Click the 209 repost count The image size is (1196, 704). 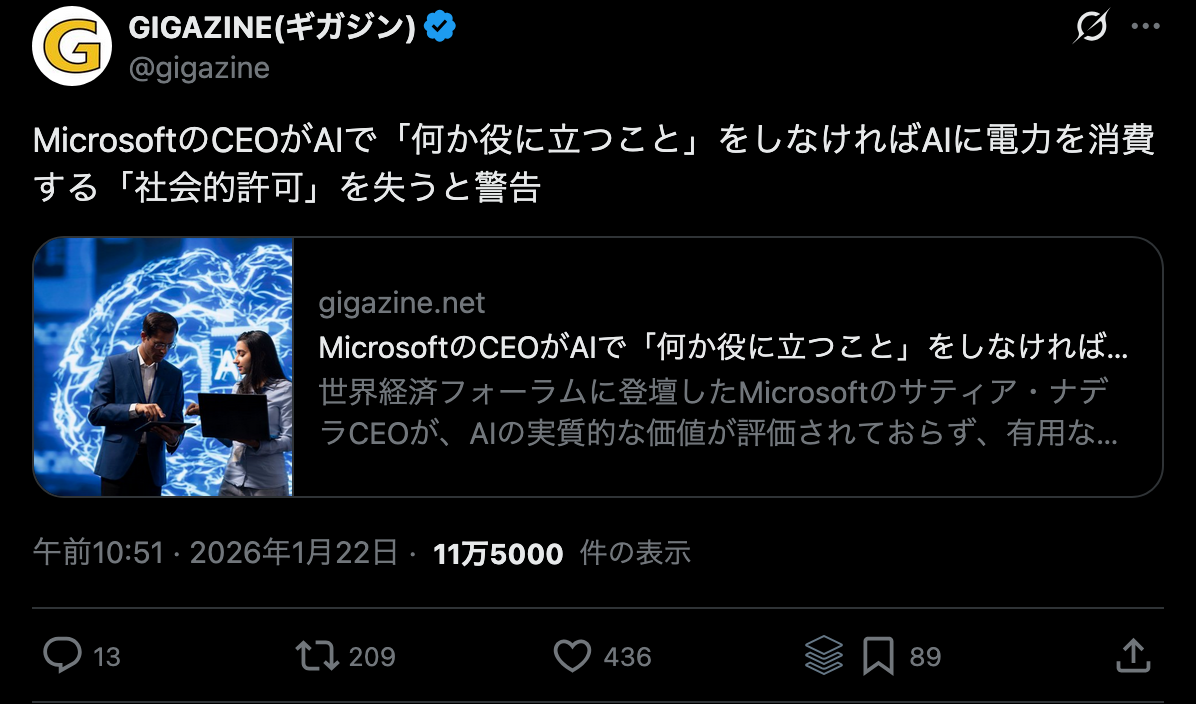click(x=372, y=657)
